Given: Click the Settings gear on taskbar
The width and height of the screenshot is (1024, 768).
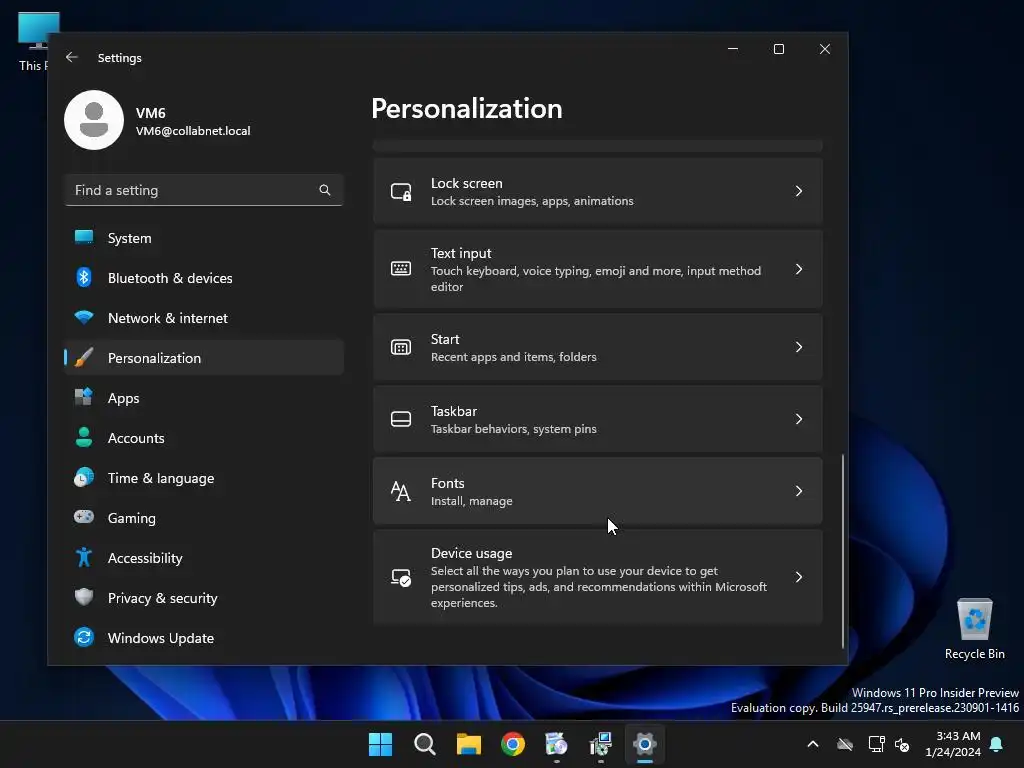Looking at the screenshot, I should (645, 744).
